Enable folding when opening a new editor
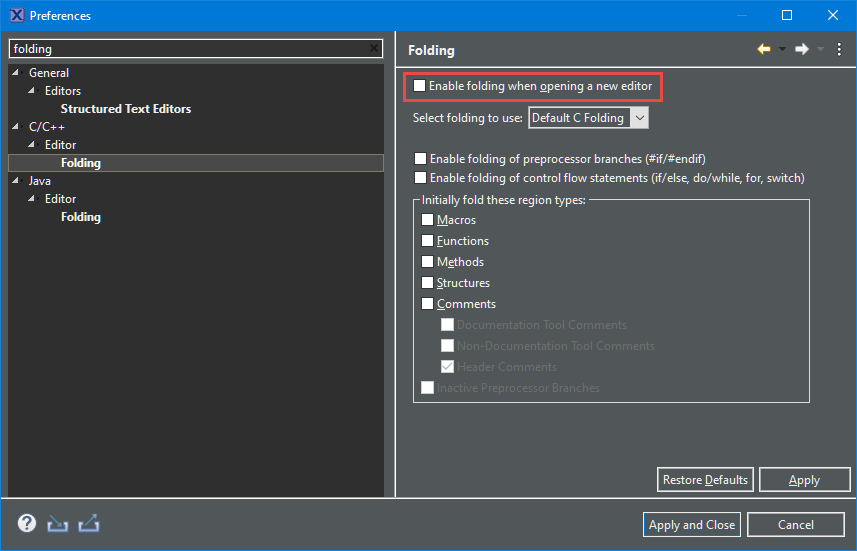The width and height of the screenshot is (857, 551). click(420, 86)
